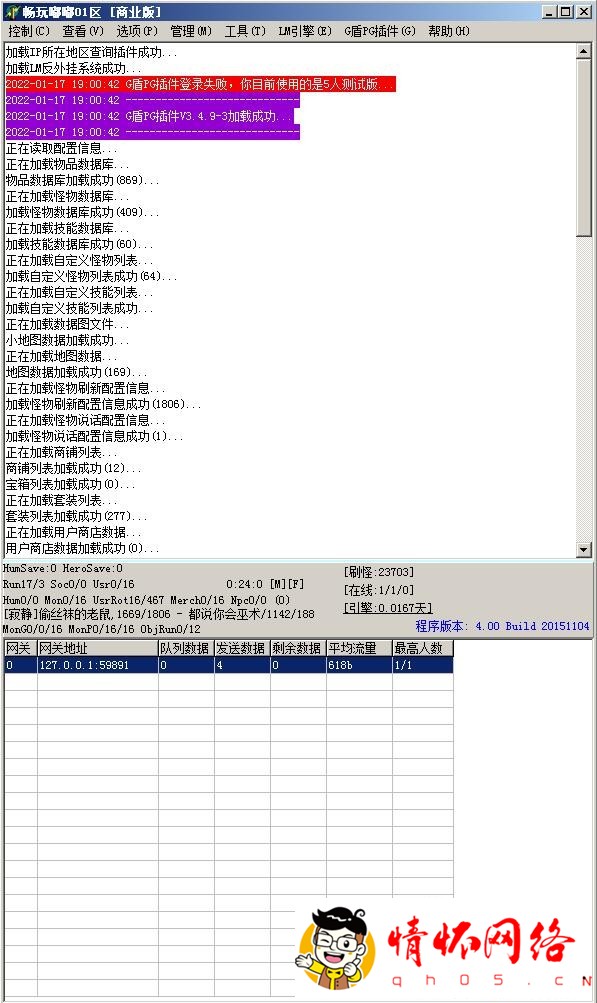The width and height of the screenshot is (597, 1003).
Task: Click the 平均流量 column header
Action: pyautogui.click(x=359, y=648)
